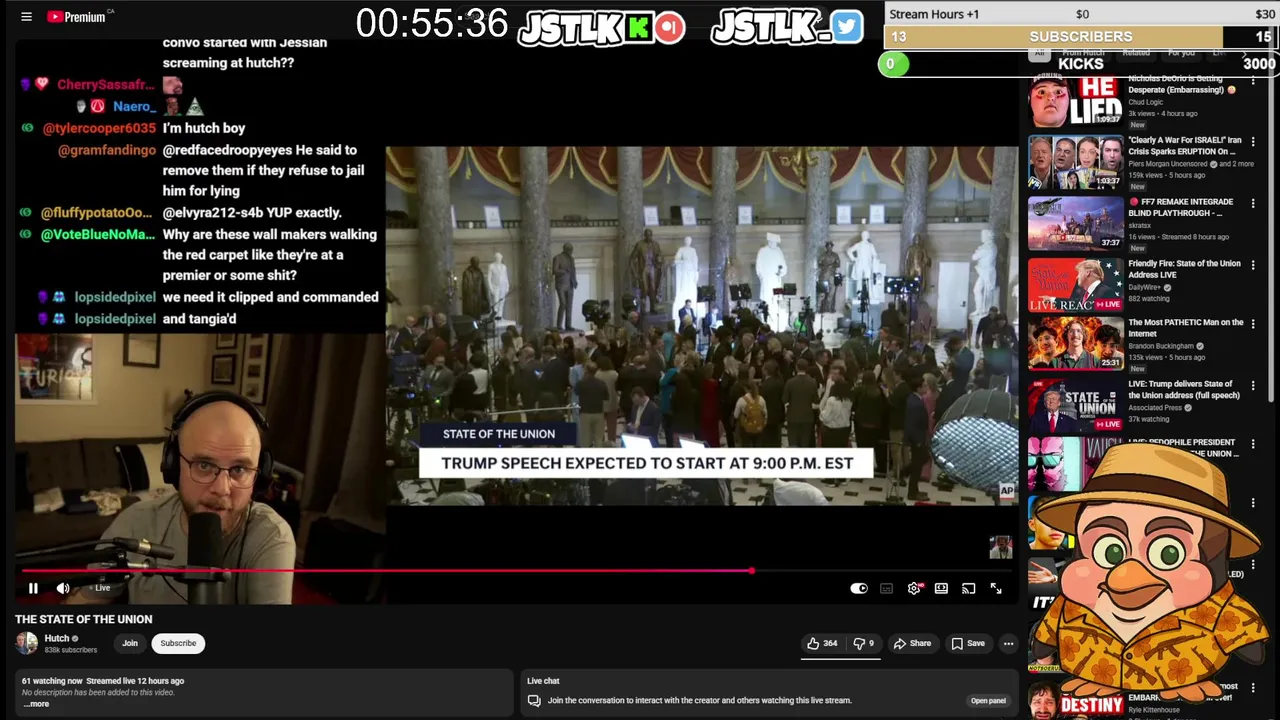Like the video with thumbs up
Image resolution: width=1280 pixels, height=720 pixels.
[x=822, y=643]
